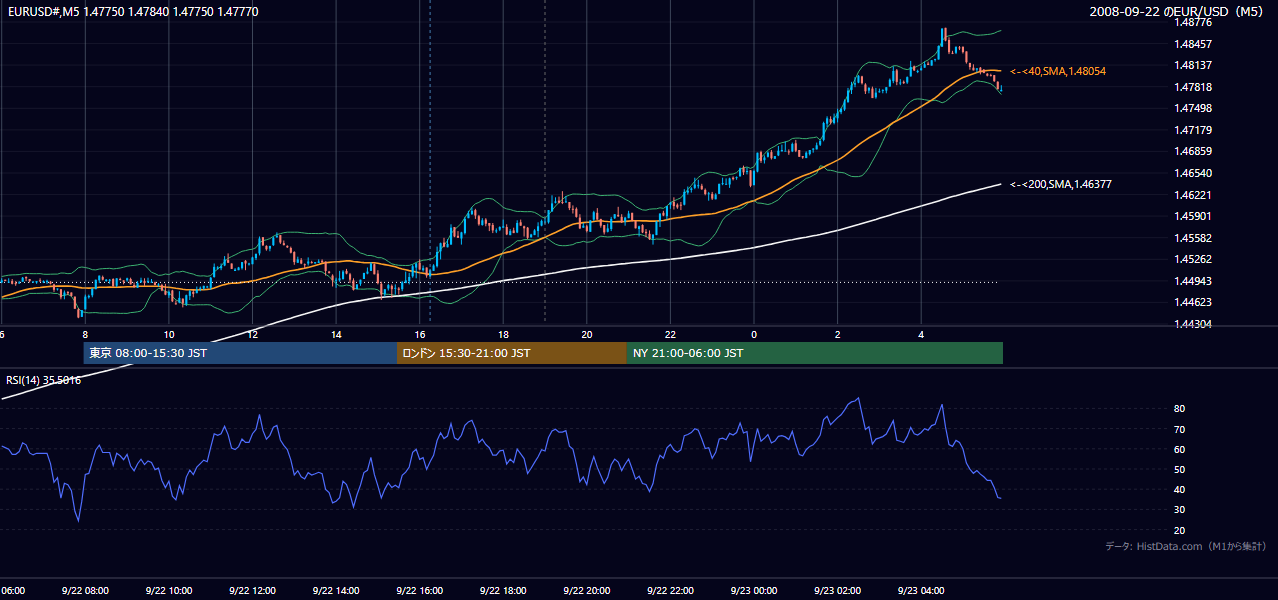Click RSI scale value 30

click(x=1180, y=510)
